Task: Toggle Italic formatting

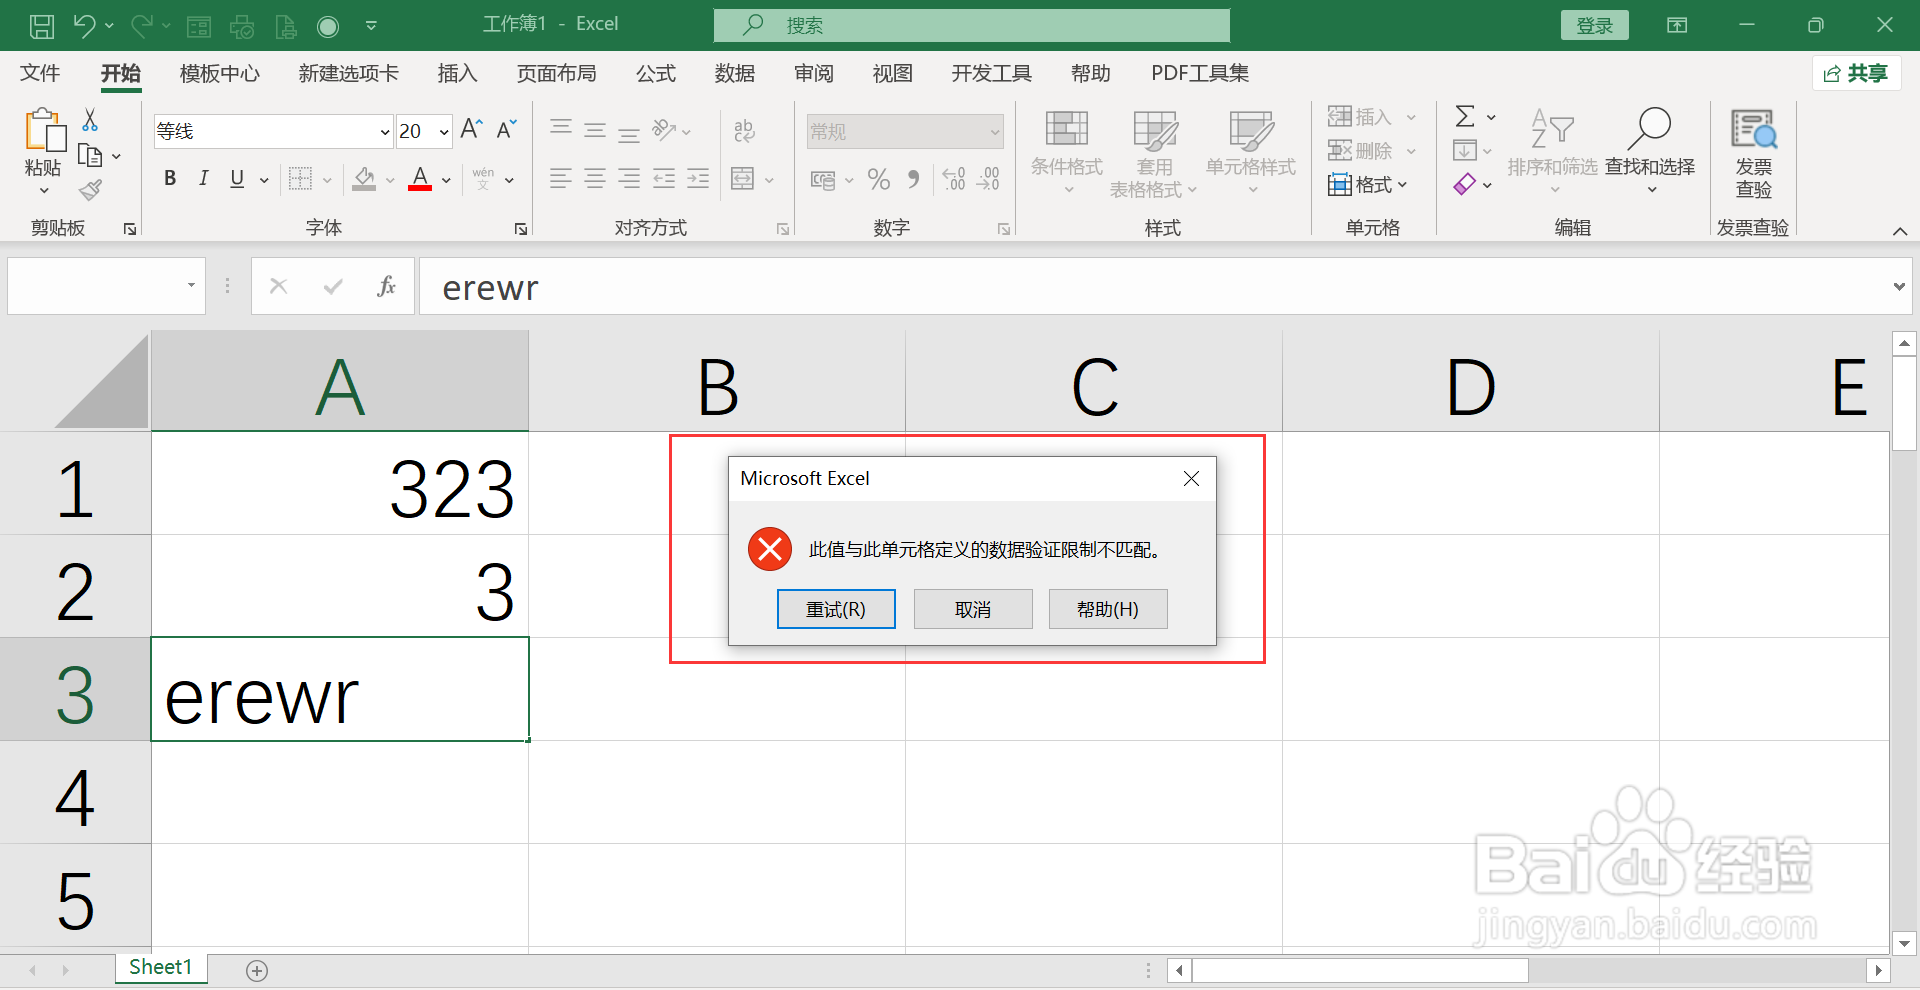Action: point(203,179)
